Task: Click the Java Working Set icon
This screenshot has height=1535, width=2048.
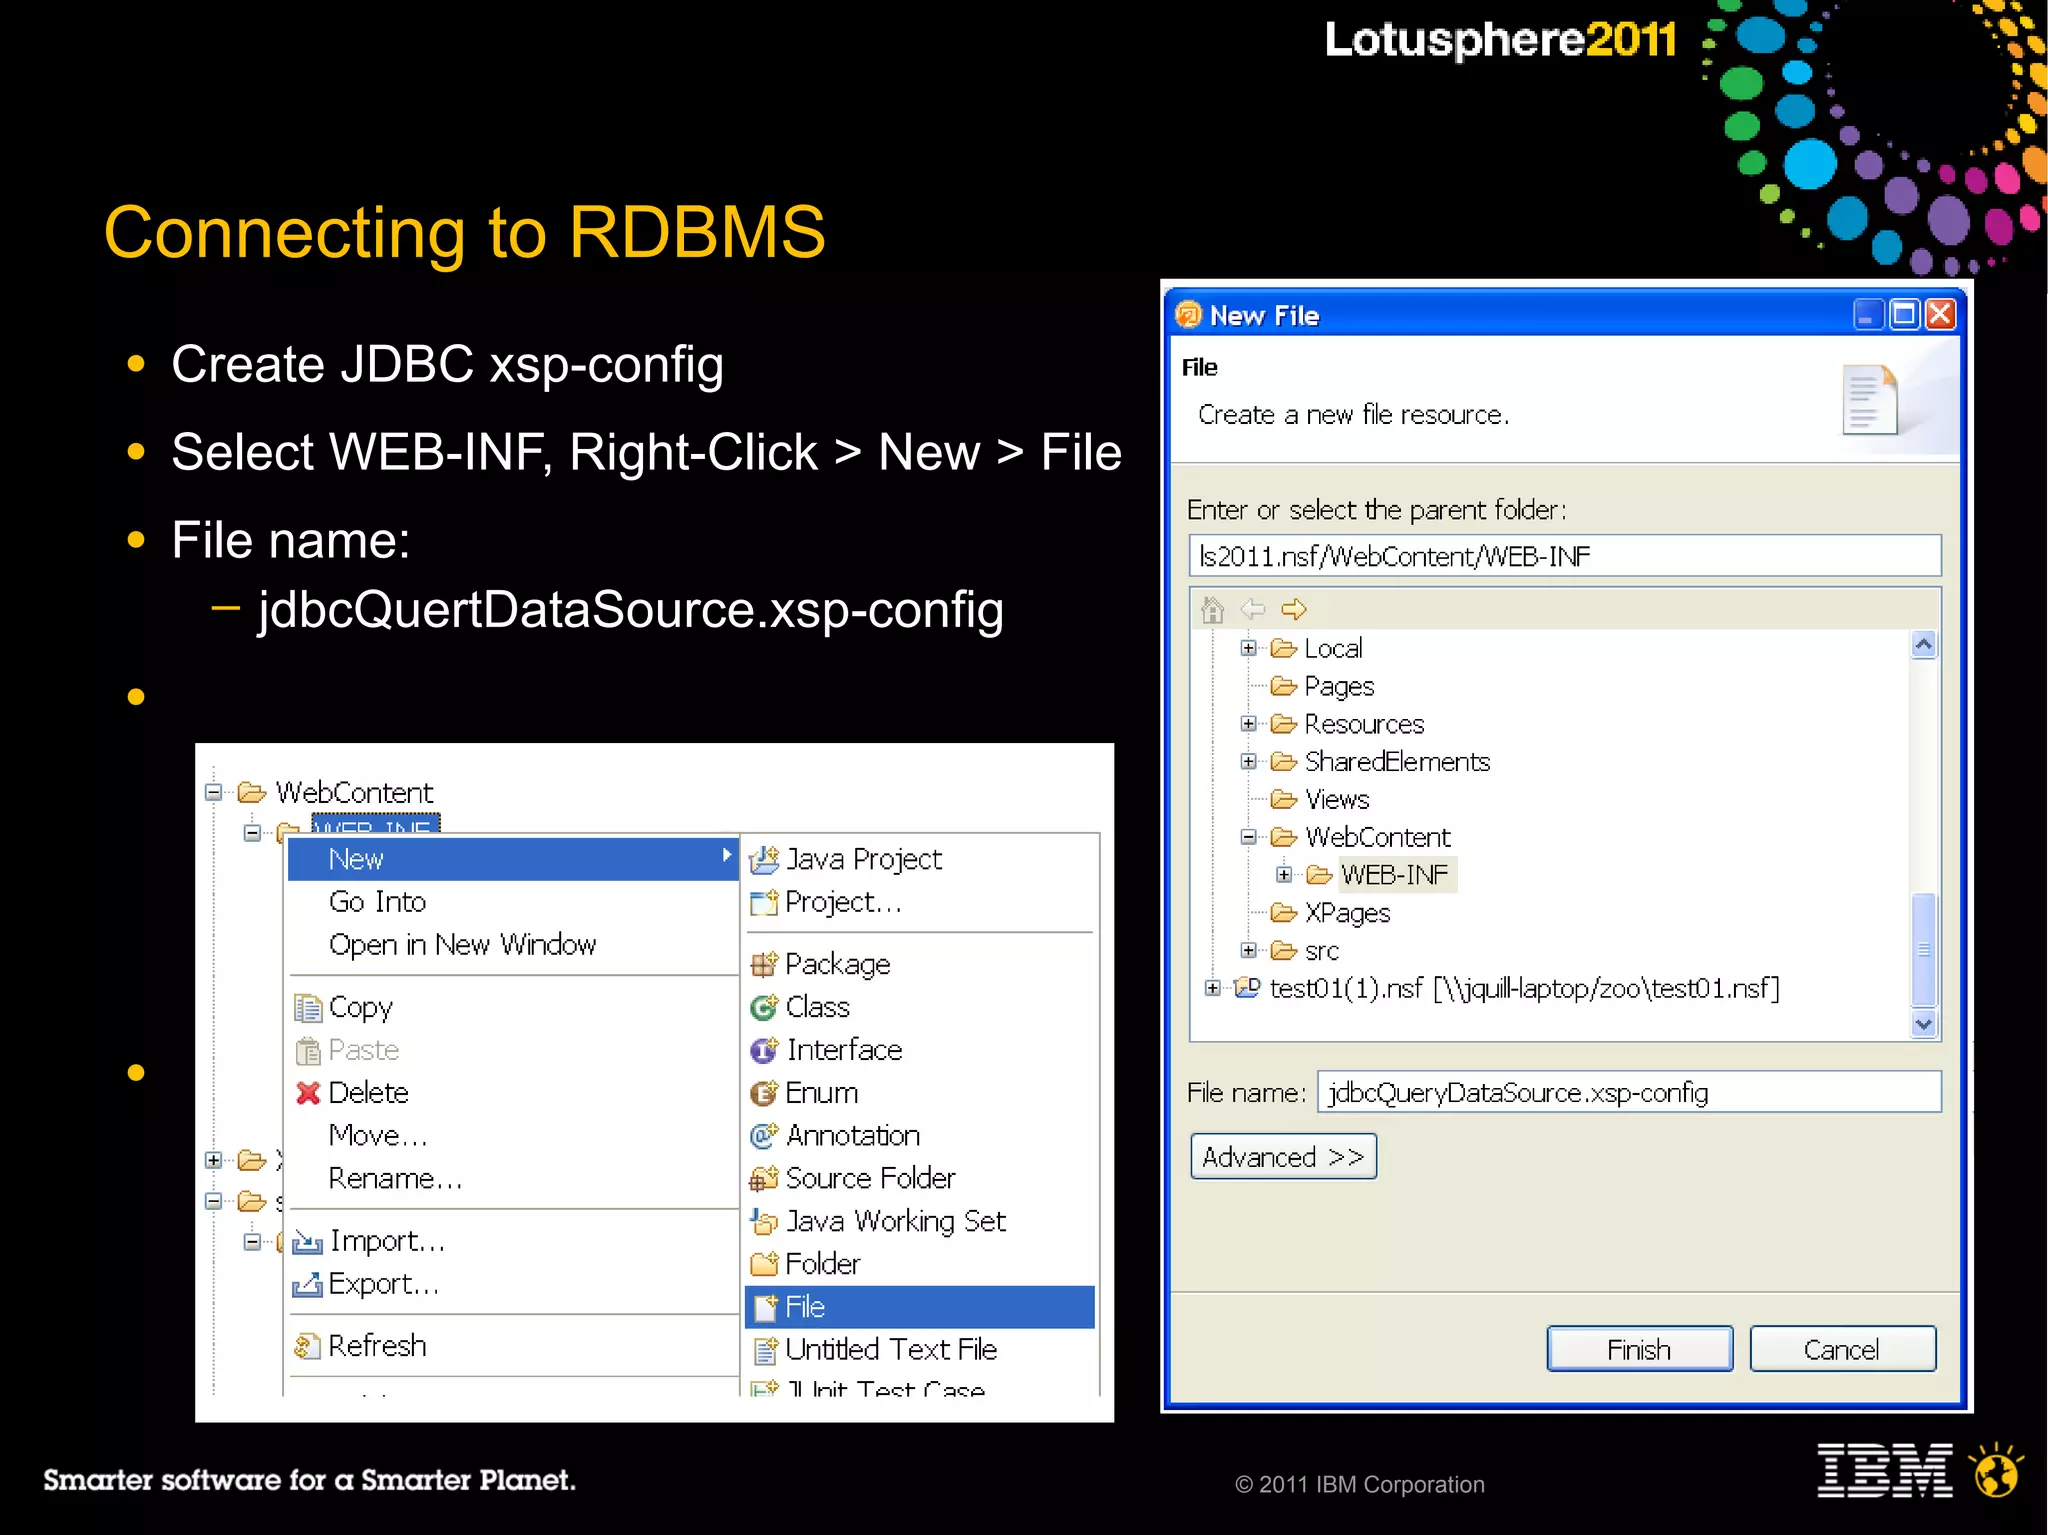Action: point(764,1222)
